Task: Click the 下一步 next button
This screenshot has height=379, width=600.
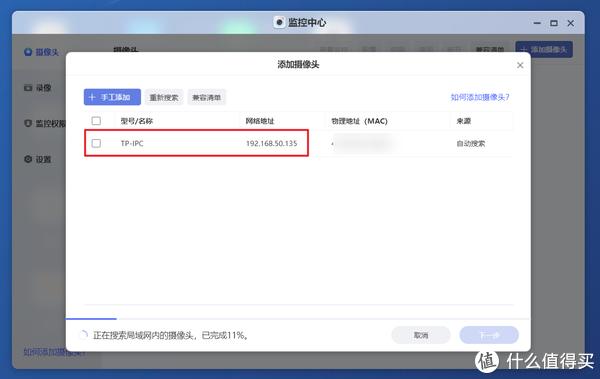Action: tap(489, 335)
